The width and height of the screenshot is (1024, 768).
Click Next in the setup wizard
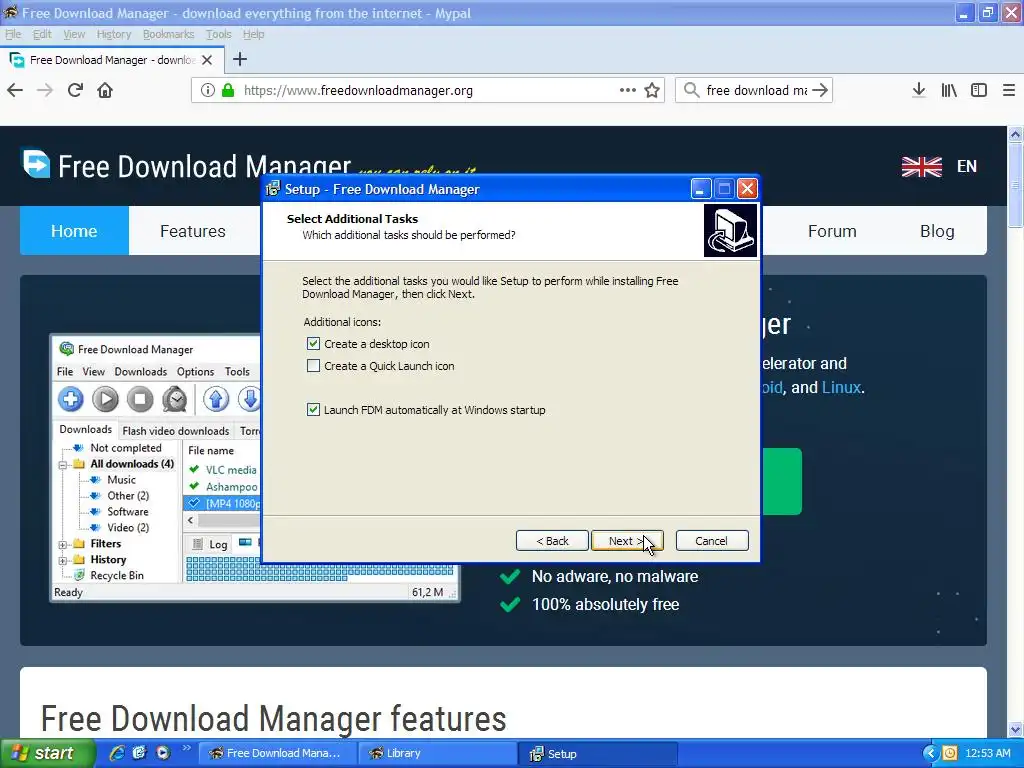point(627,541)
